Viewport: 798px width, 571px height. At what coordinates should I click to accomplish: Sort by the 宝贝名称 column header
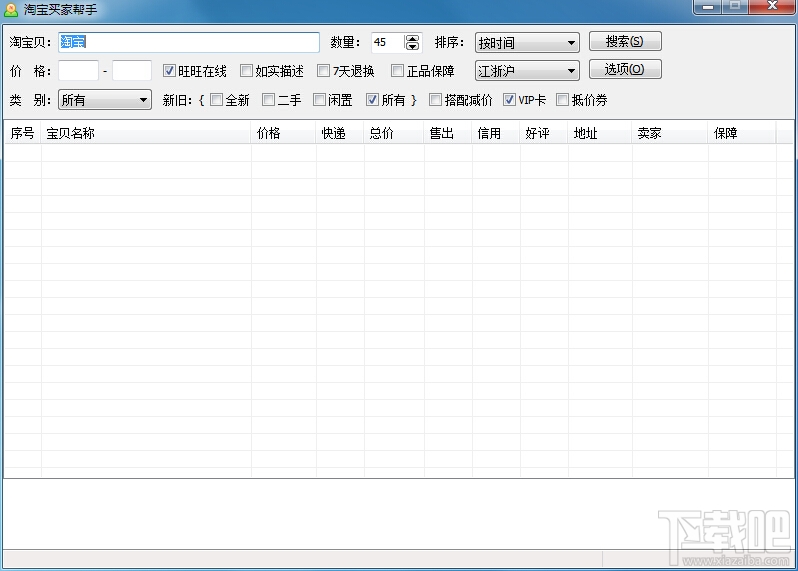point(146,133)
